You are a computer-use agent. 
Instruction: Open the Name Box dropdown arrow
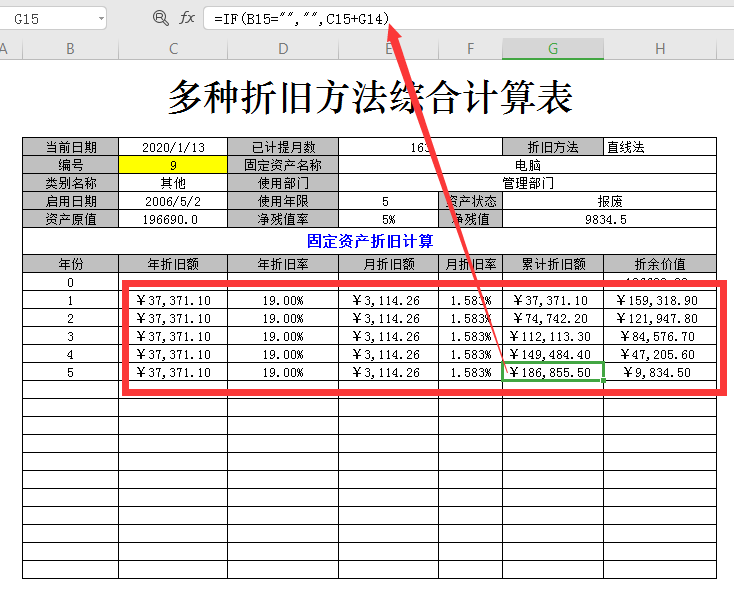coord(101,19)
